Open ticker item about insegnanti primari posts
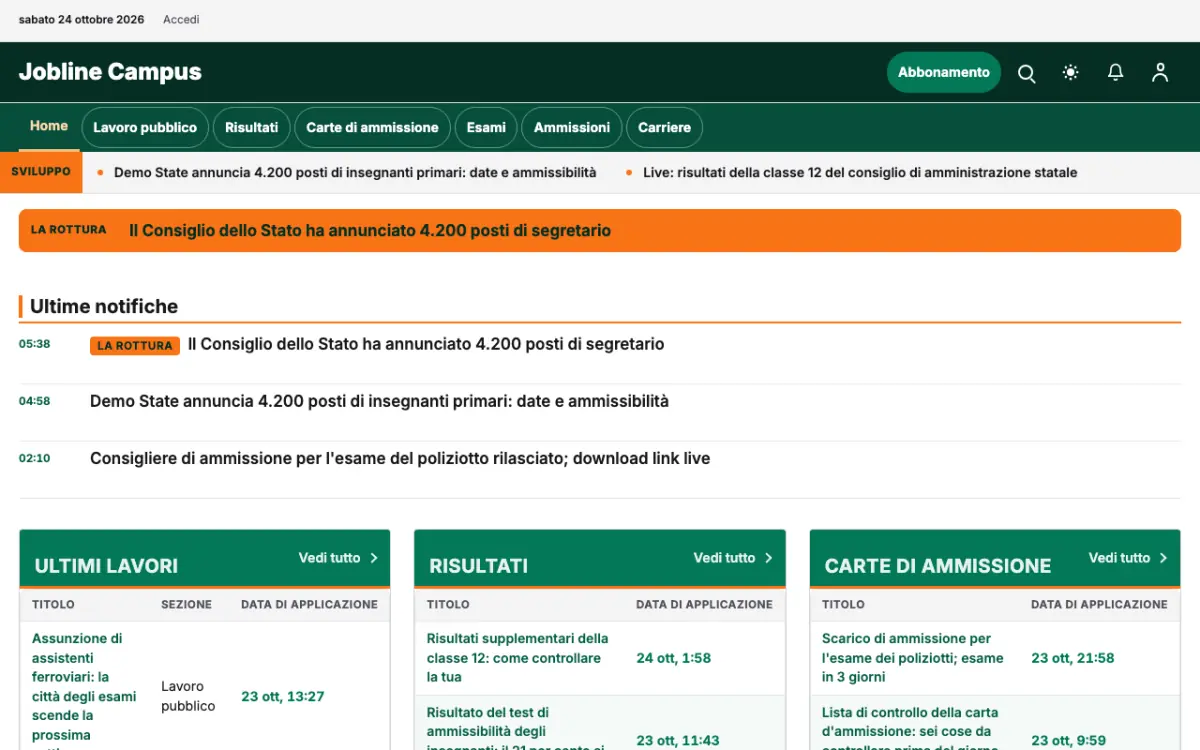 click(x=355, y=173)
